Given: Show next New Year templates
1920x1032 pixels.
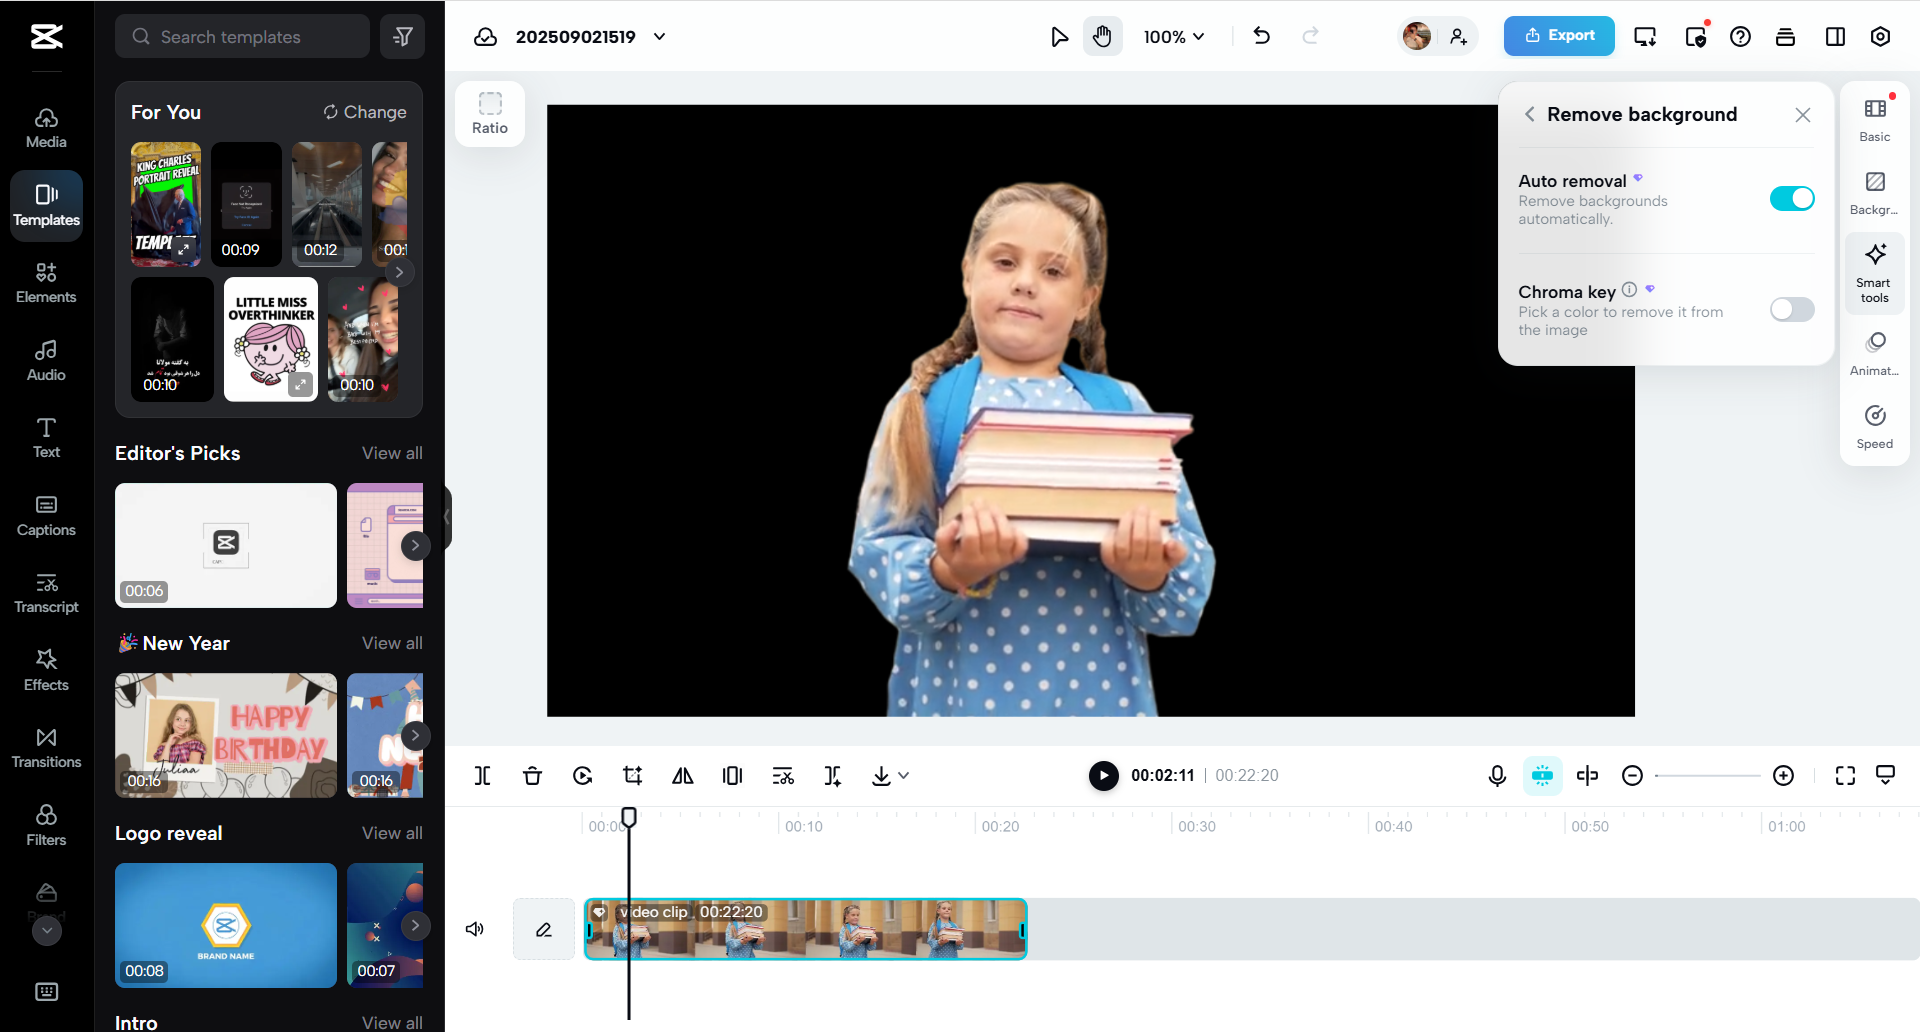Looking at the screenshot, I should click(x=415, y=735).
